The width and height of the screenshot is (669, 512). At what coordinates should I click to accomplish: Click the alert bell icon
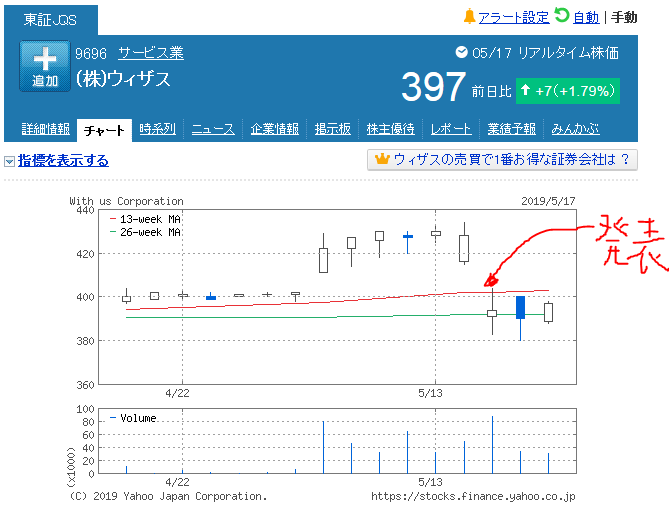coord(469,17)
